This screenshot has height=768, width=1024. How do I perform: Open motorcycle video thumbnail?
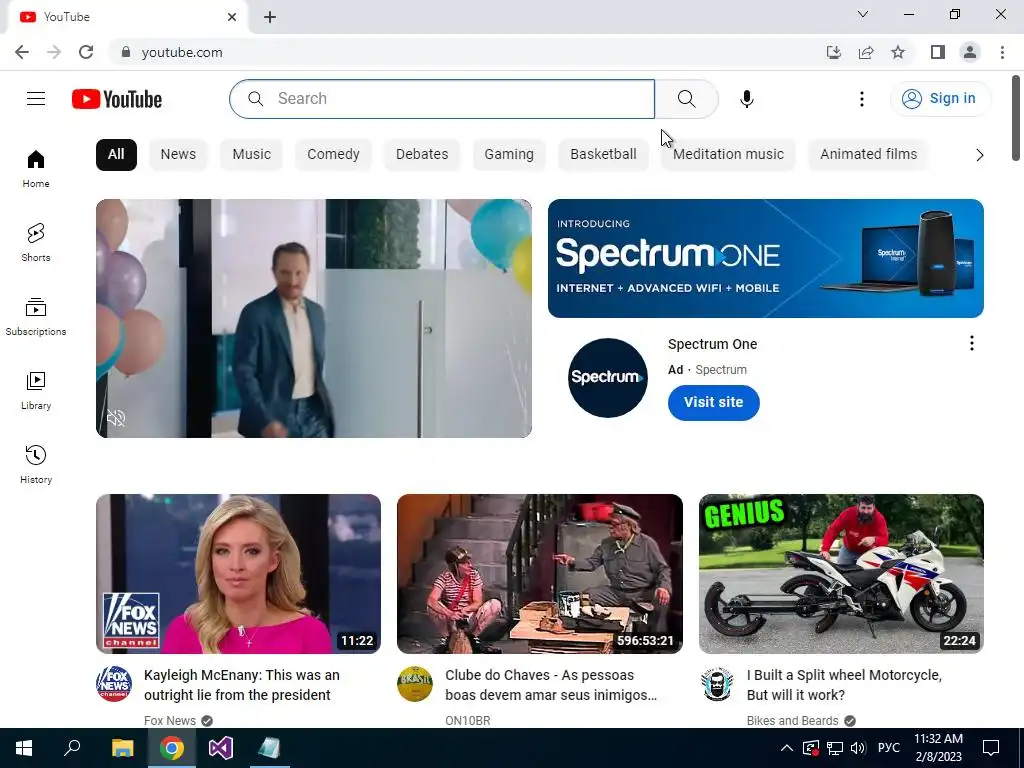point(841,573)
